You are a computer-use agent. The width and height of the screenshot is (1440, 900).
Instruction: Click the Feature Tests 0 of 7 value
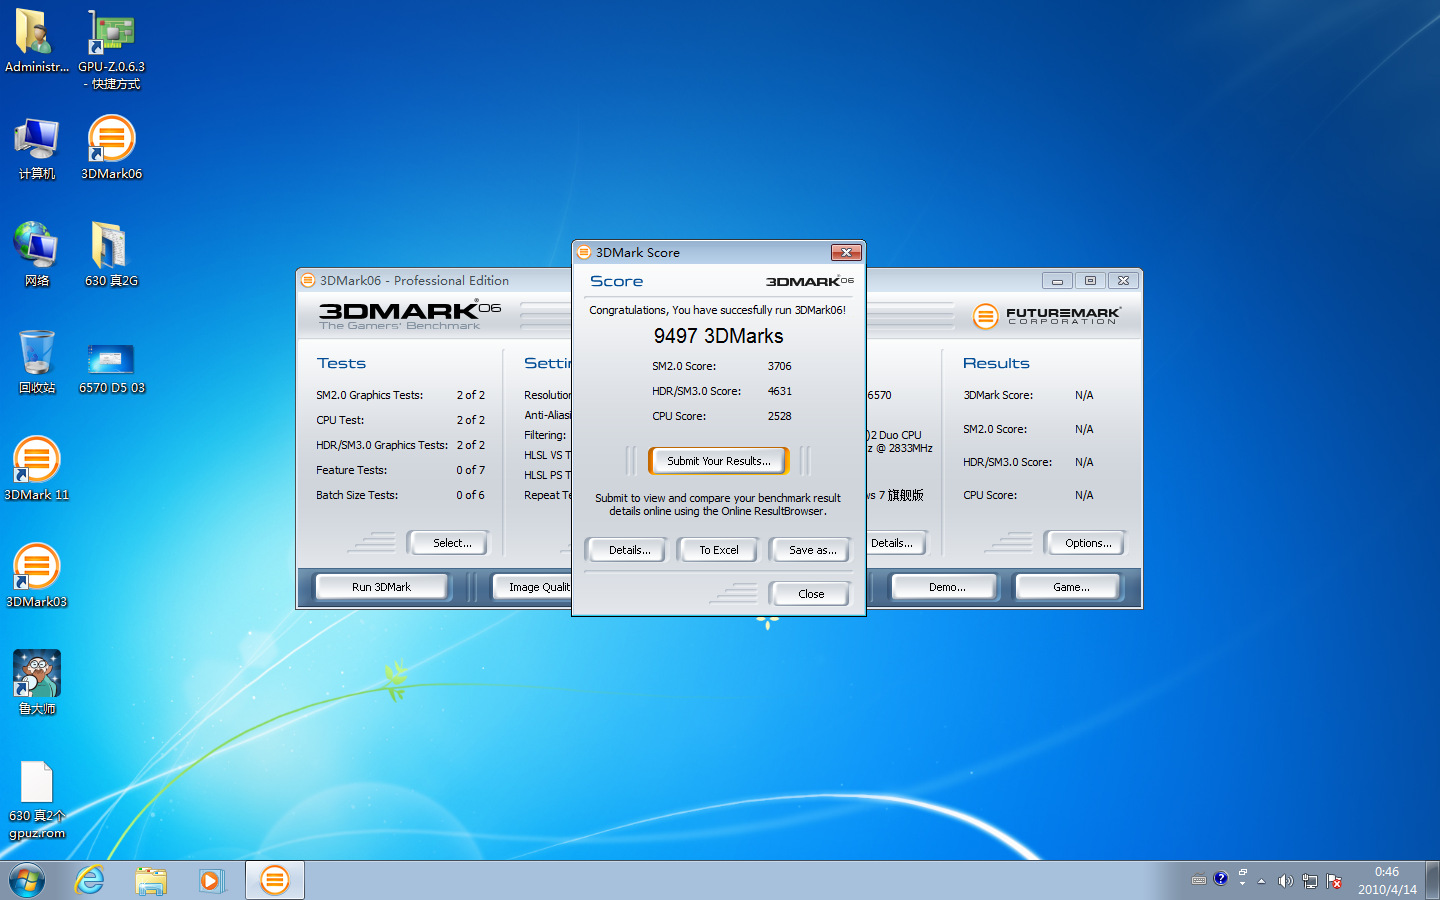point(470,470)
